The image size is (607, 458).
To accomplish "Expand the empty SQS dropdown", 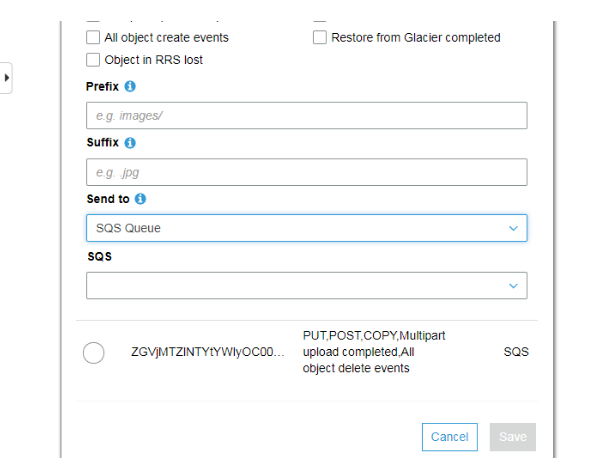I will pyautogui.click(x=306, y=285).
